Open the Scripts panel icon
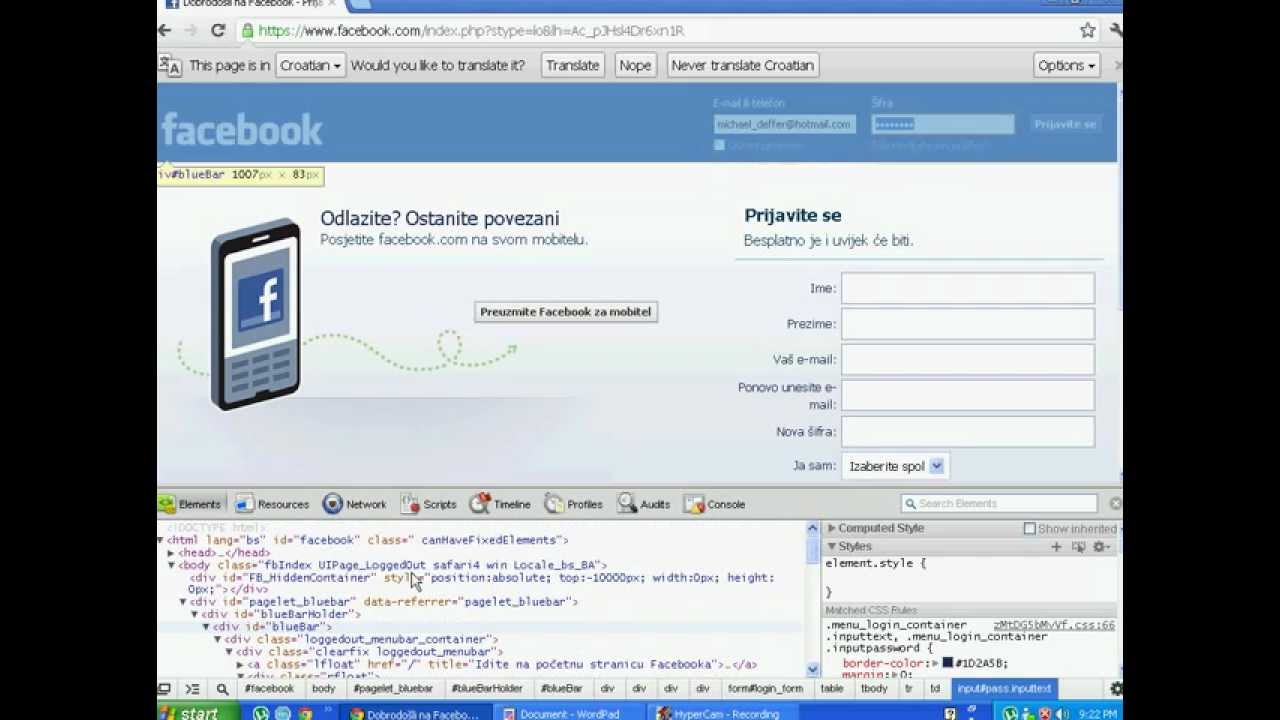The image size is (1280, 720). (x=409, y=504)
